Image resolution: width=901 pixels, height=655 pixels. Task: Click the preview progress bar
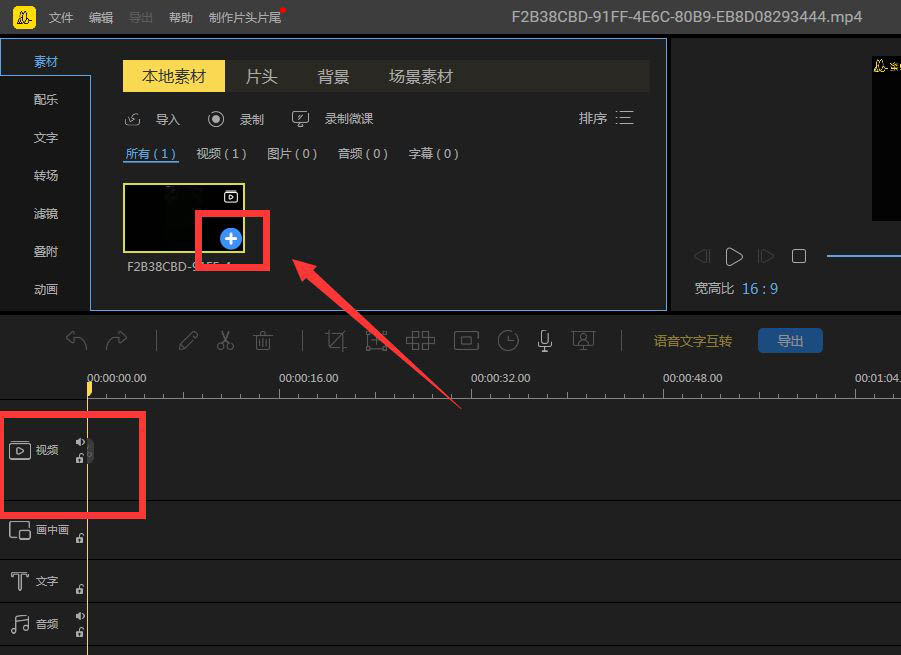pos(864,256)
